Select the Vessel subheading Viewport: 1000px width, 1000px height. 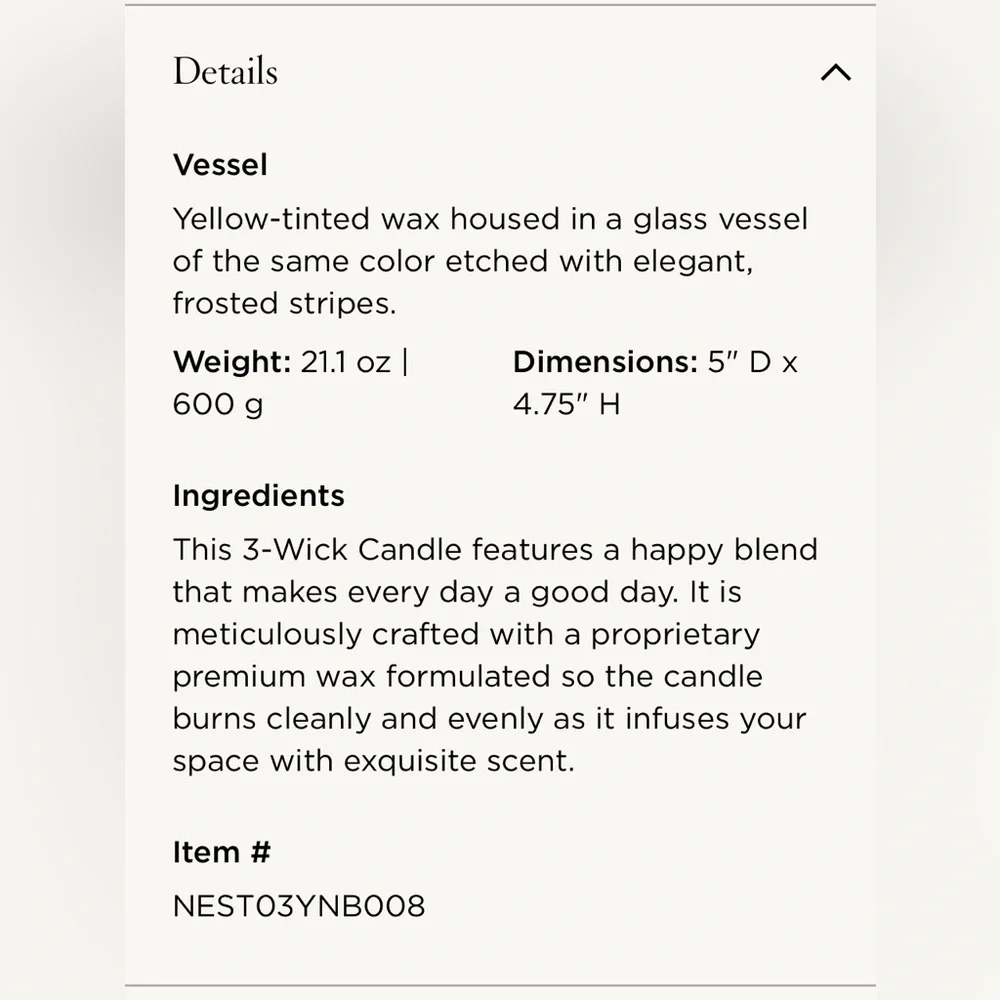(x=220, y=165)
